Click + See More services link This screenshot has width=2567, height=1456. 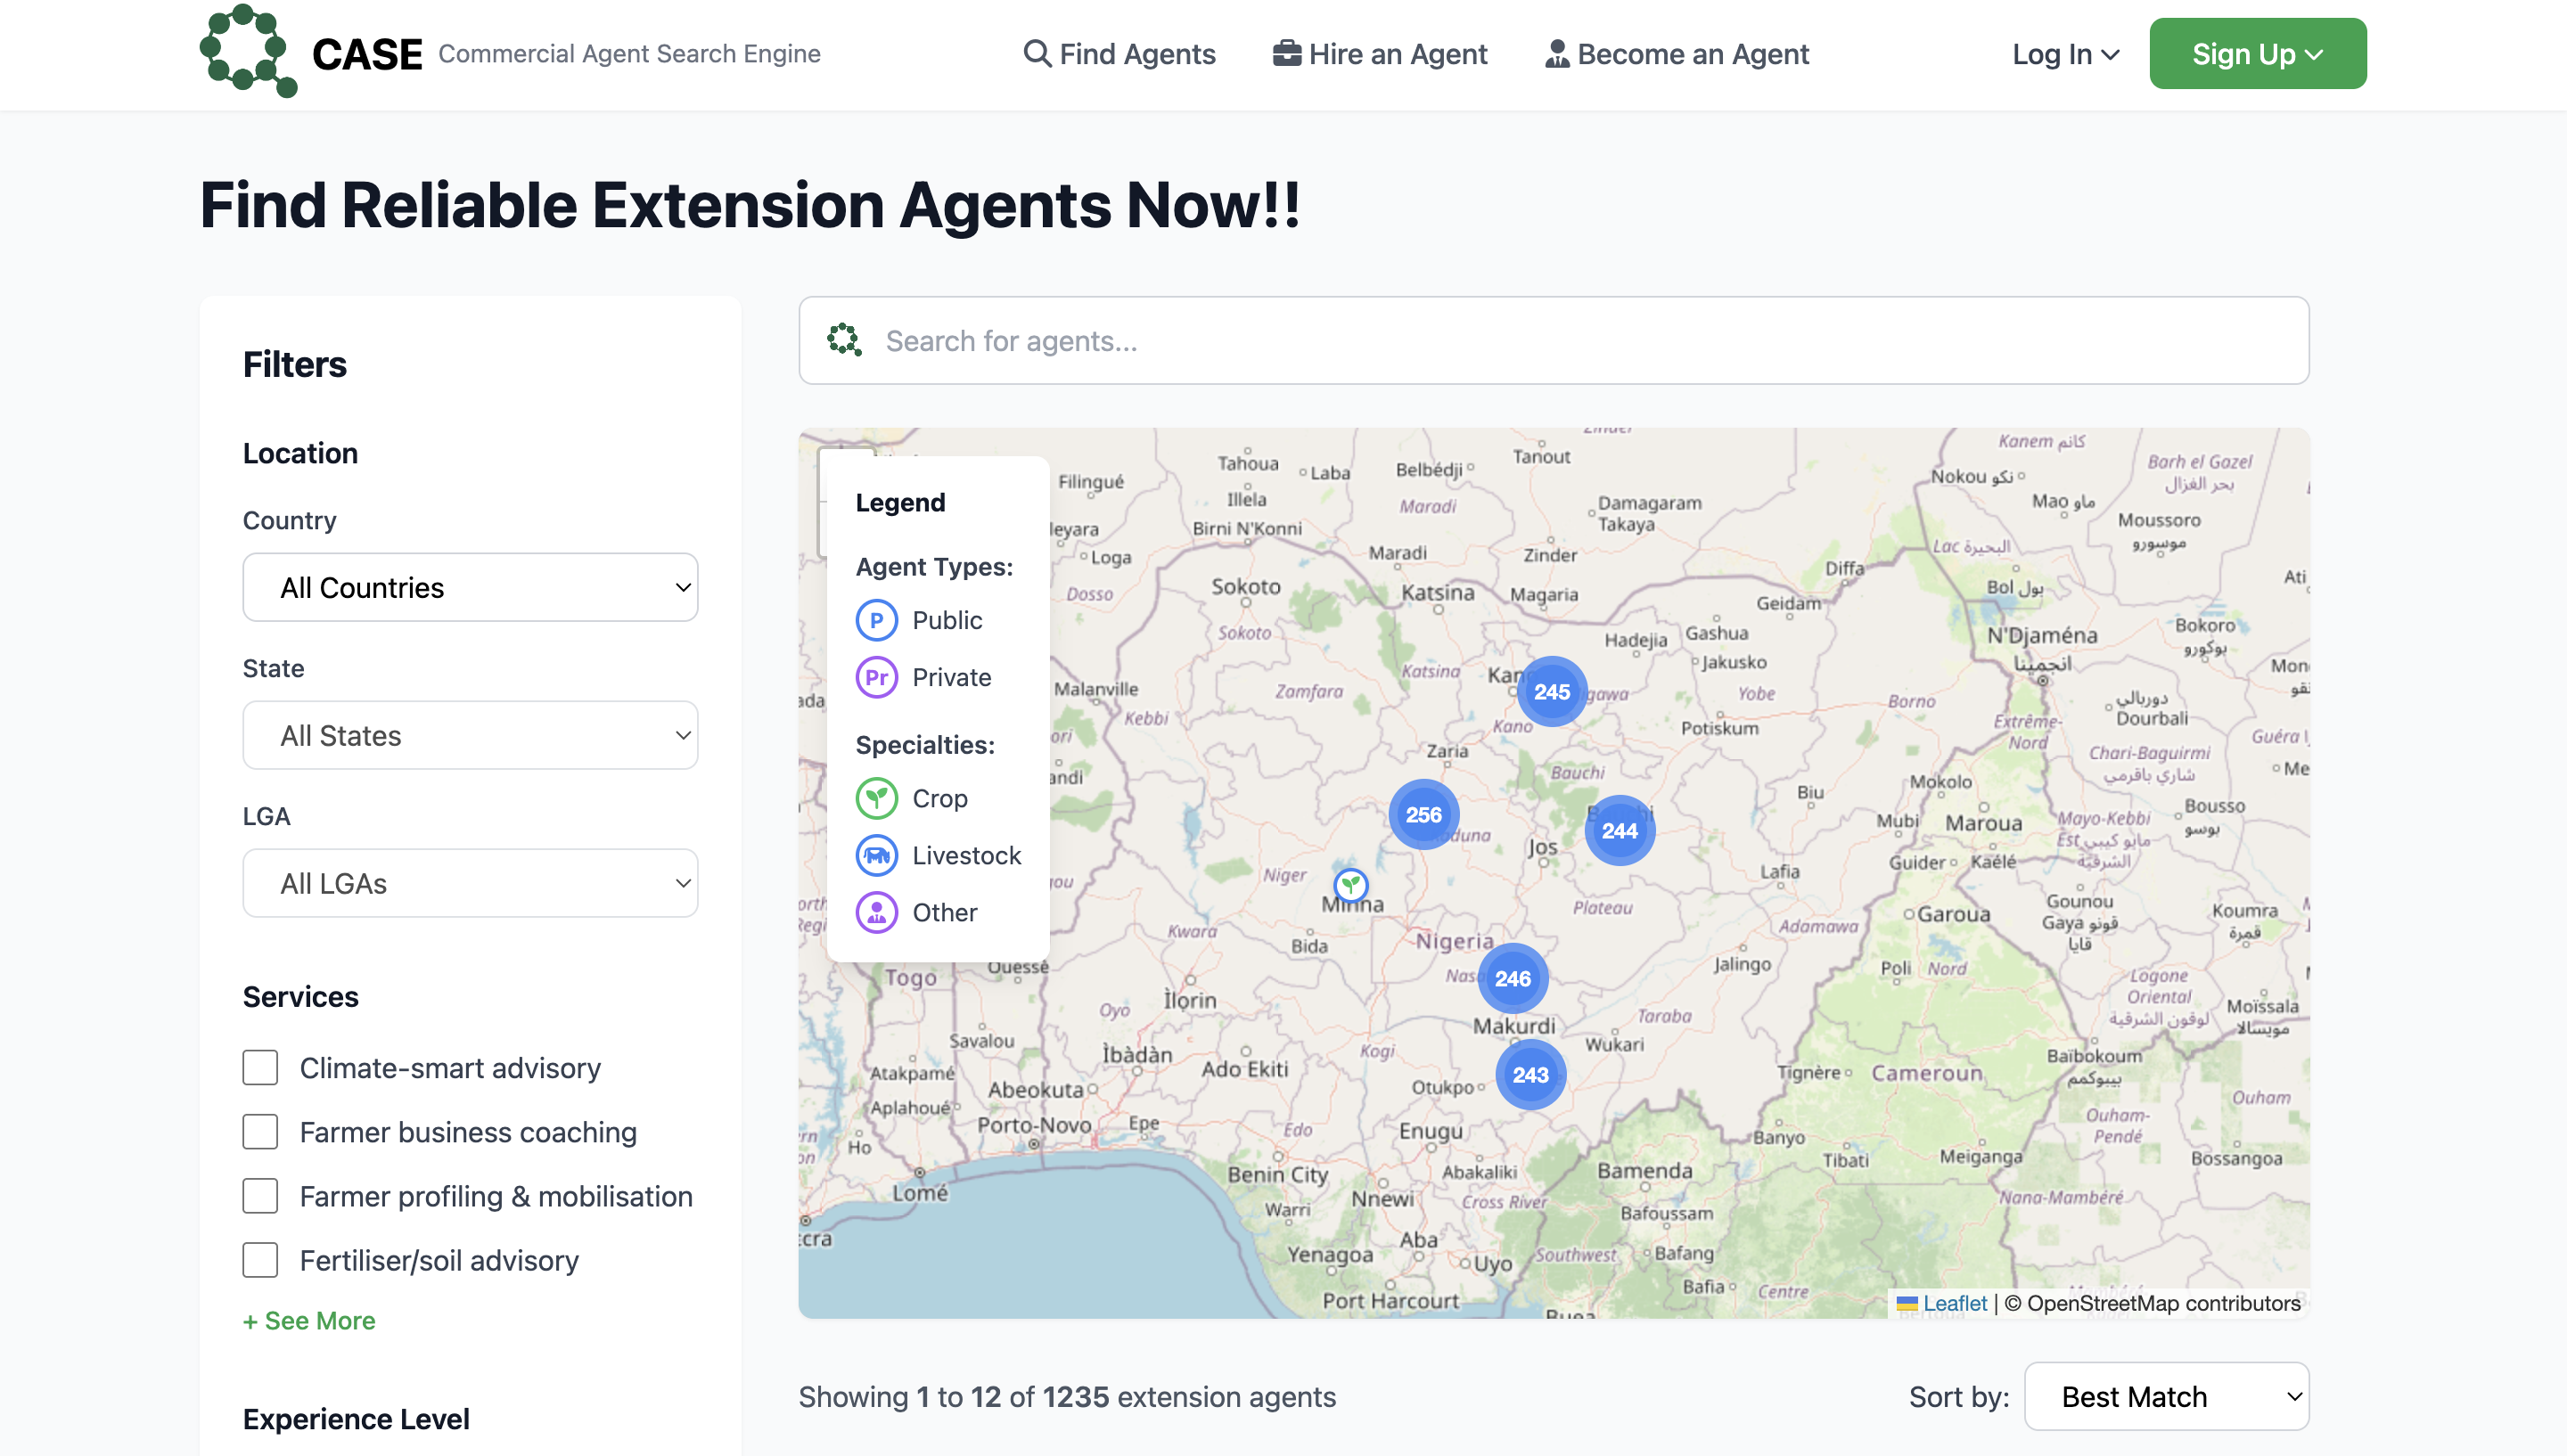point(309,1321)
